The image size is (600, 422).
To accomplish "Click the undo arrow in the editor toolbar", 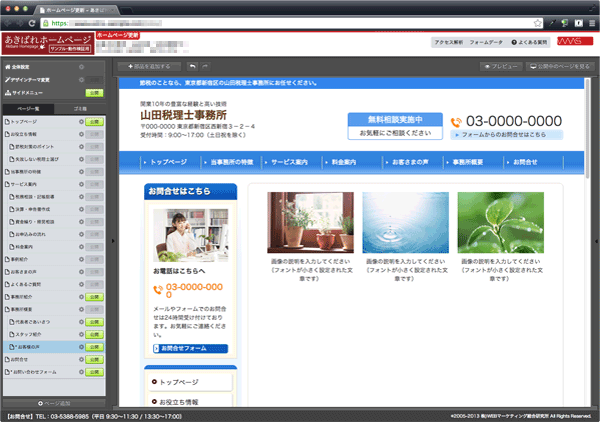I will 191,66.
